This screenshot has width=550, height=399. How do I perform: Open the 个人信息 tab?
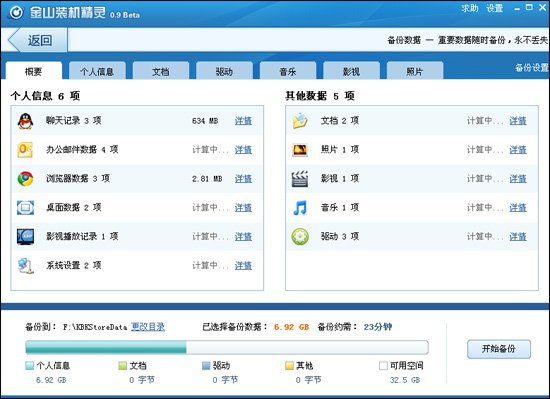point(97,71)
